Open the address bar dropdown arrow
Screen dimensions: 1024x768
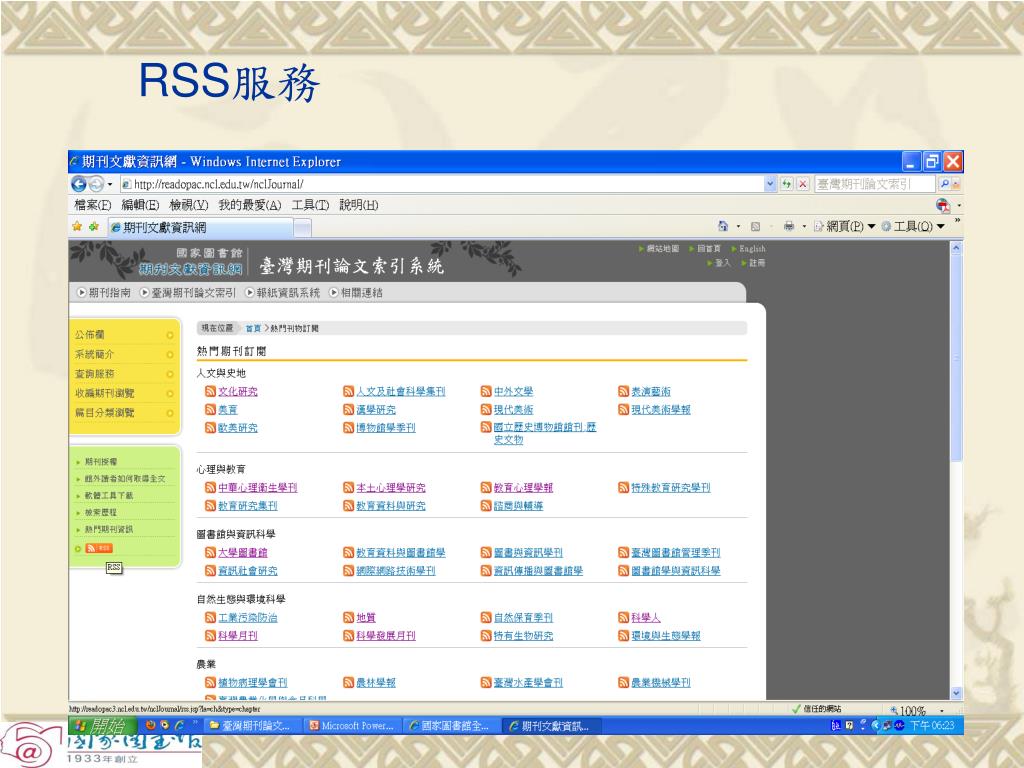pos(771,184)
